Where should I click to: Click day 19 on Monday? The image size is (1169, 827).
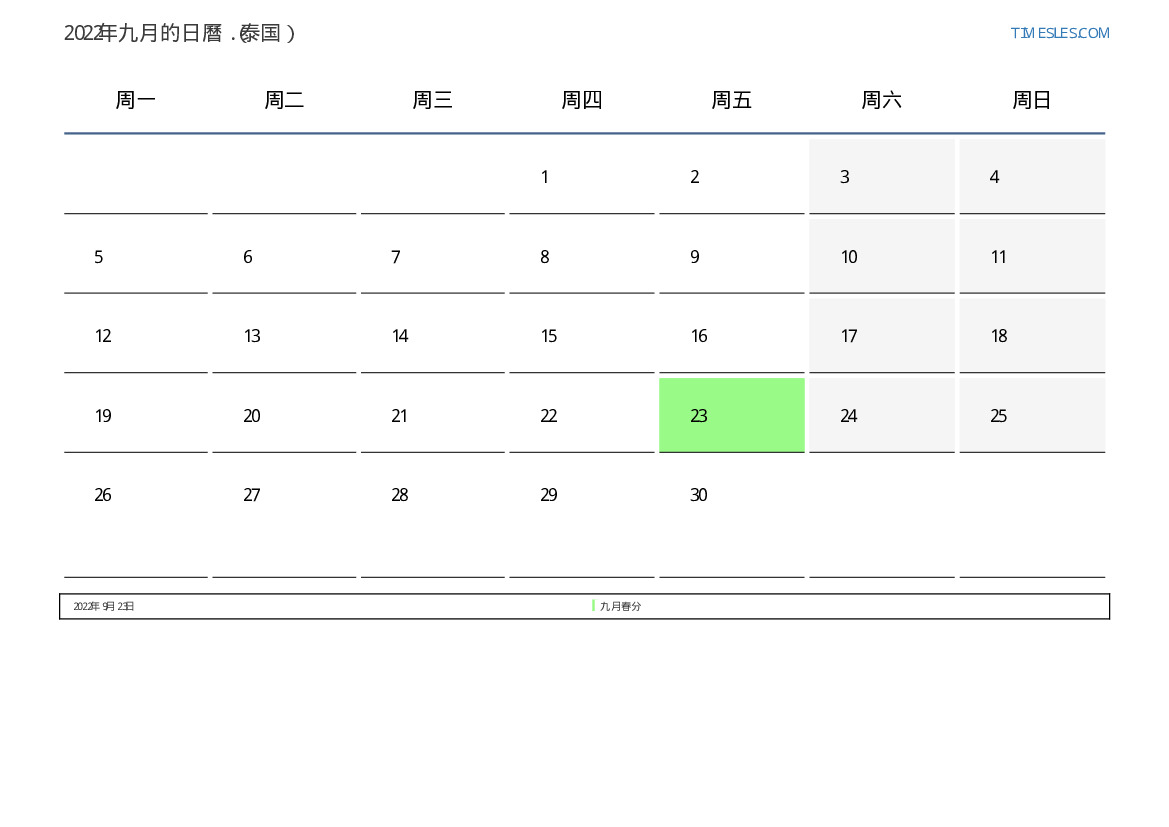pyautogui.click(x=136, y=416)
